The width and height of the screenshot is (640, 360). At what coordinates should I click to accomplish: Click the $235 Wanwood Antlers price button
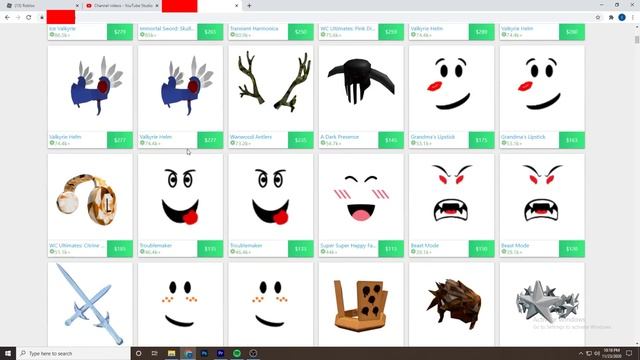(x=300, y=140)
